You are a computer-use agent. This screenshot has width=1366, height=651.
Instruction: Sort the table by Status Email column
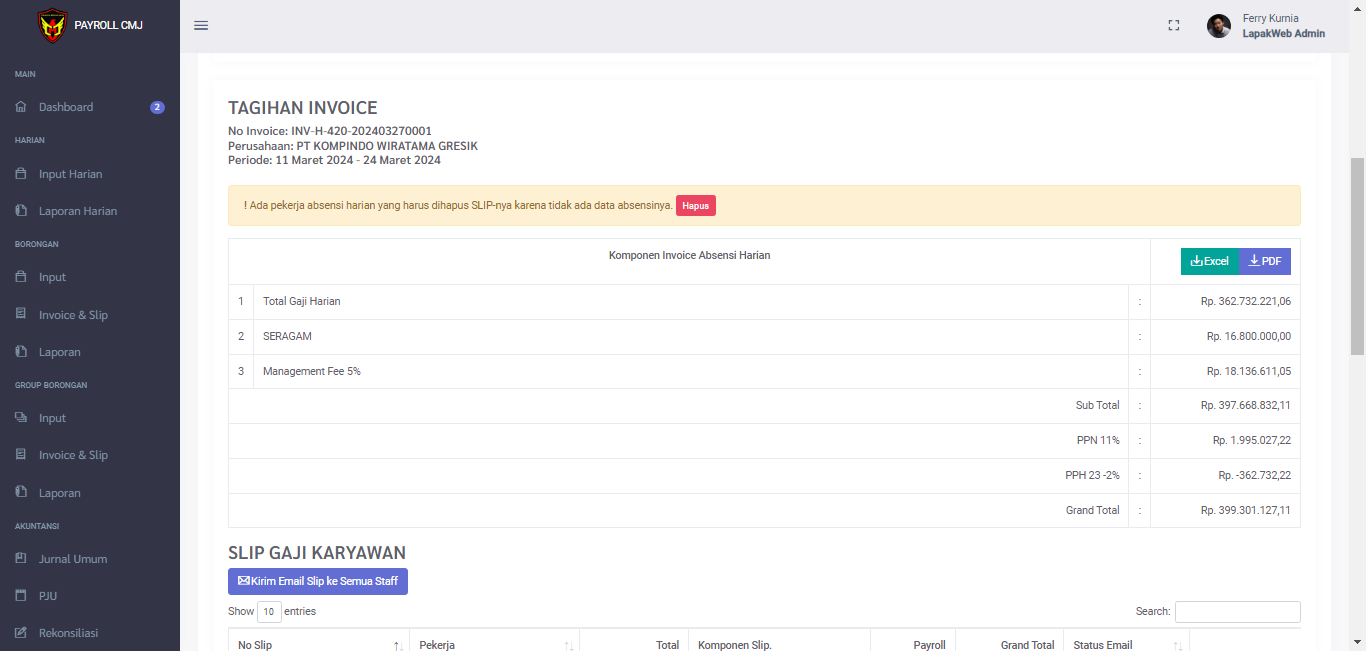[x=1177, y=646]
